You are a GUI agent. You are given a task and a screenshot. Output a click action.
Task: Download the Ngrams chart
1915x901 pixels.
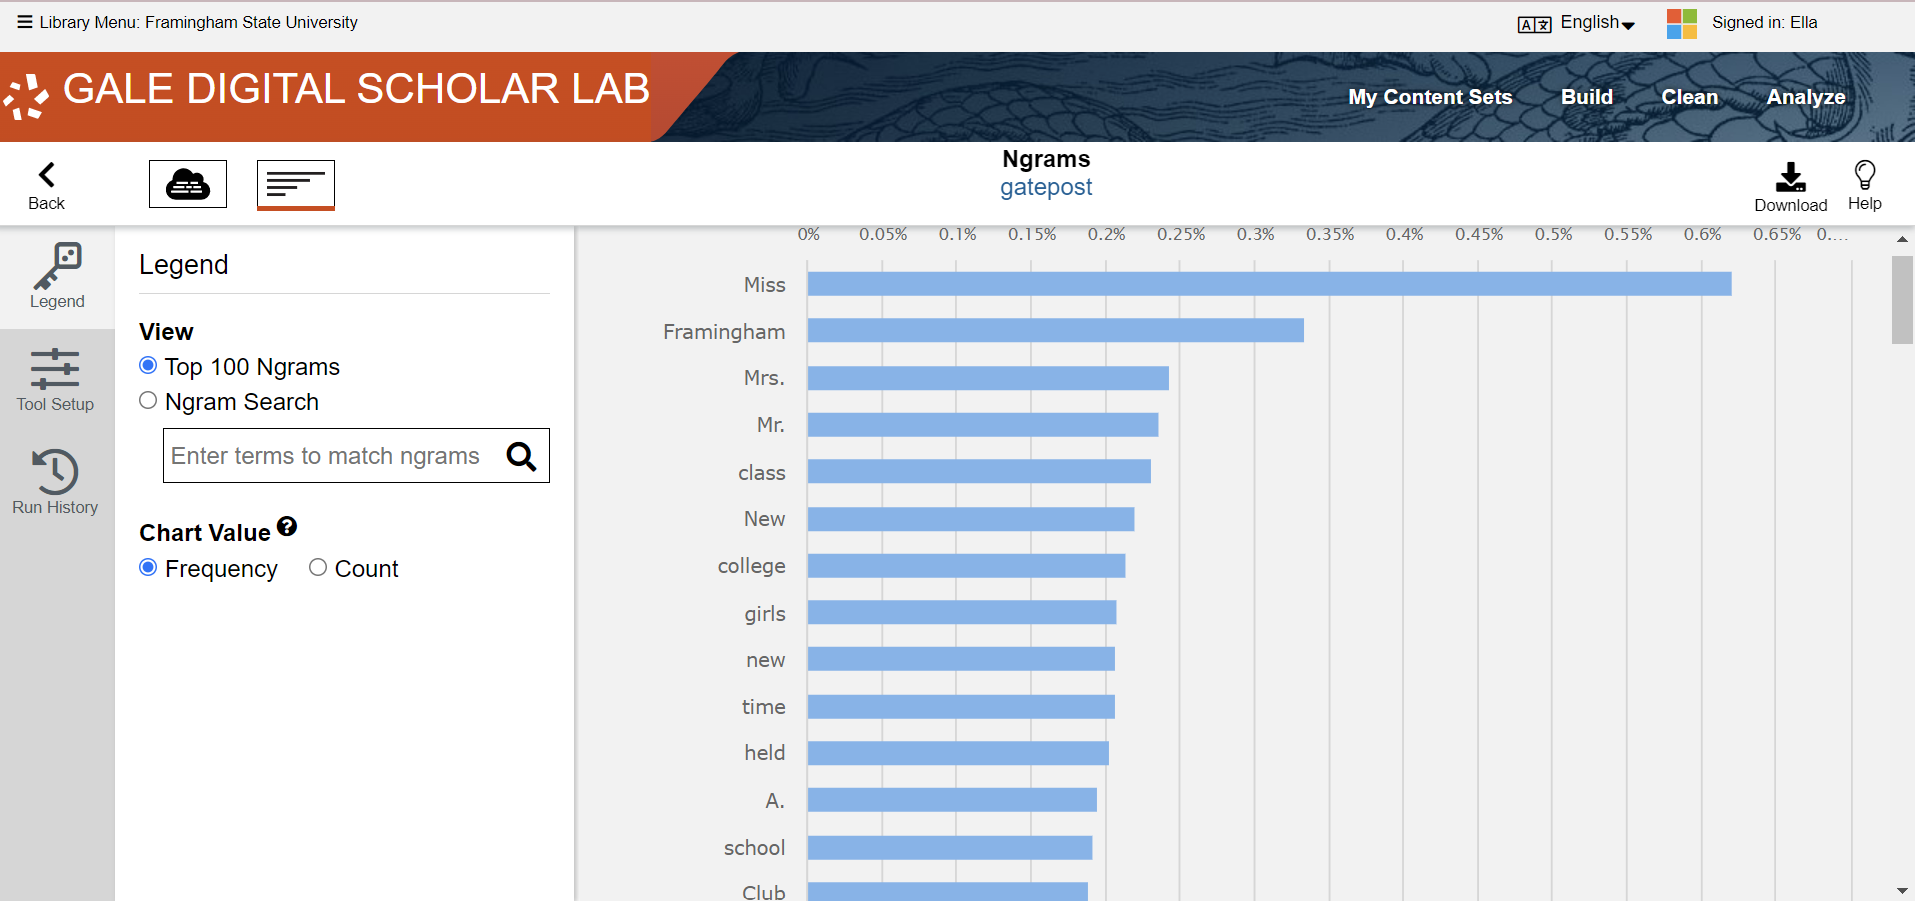point(1790,177)
